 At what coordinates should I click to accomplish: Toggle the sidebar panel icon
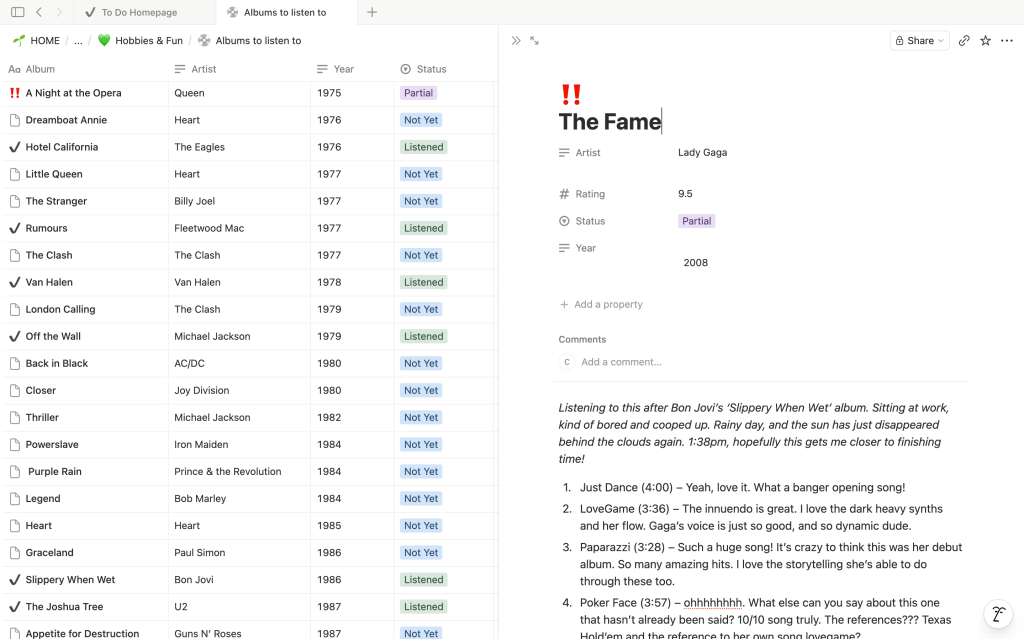17,12
